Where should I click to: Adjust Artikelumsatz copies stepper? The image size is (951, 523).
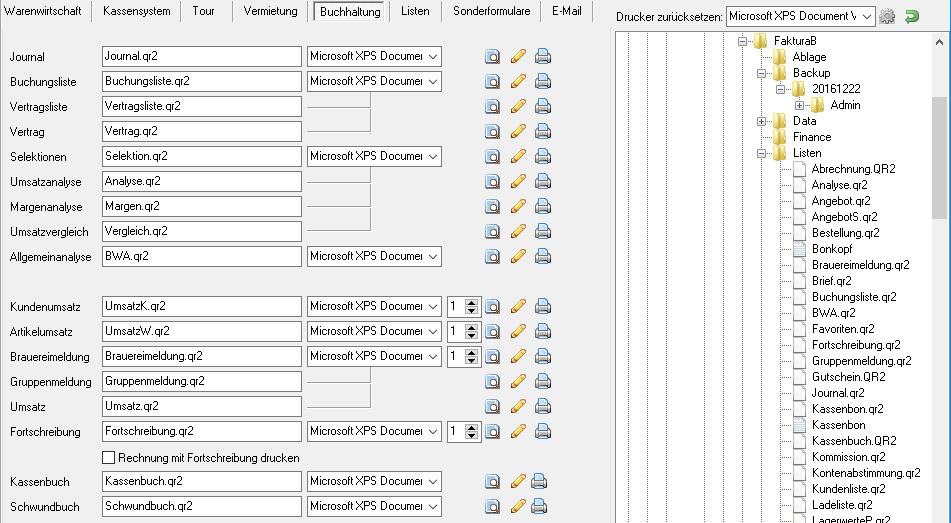pos(471,331)
